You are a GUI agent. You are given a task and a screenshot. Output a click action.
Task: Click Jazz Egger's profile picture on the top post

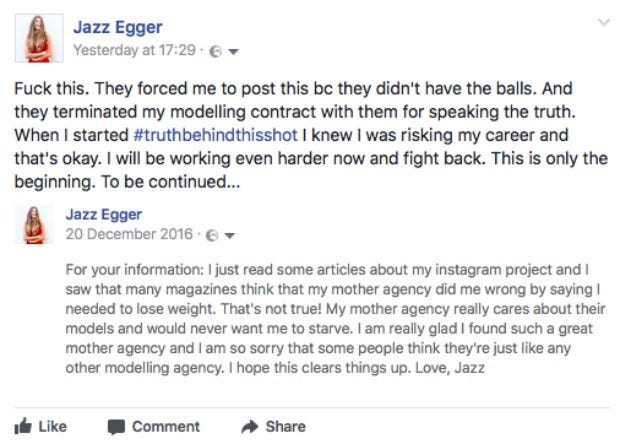tap(39, 37)
